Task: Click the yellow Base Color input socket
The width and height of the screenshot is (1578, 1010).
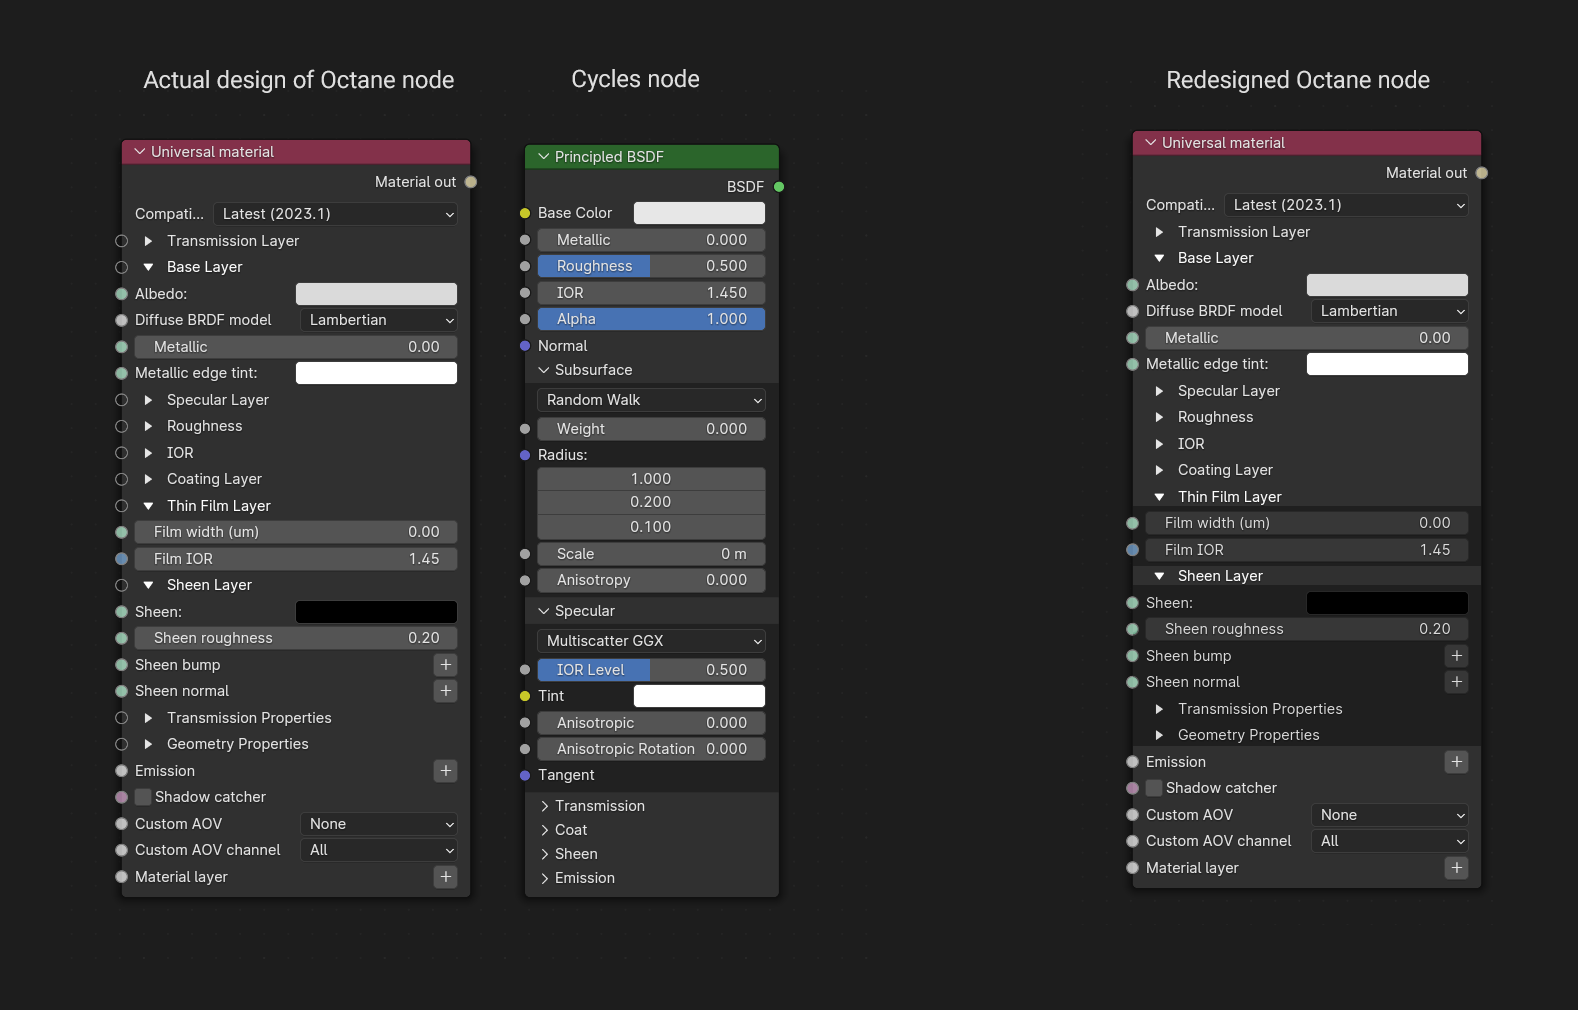Action: pyautogui.click(x=525, y=213)
